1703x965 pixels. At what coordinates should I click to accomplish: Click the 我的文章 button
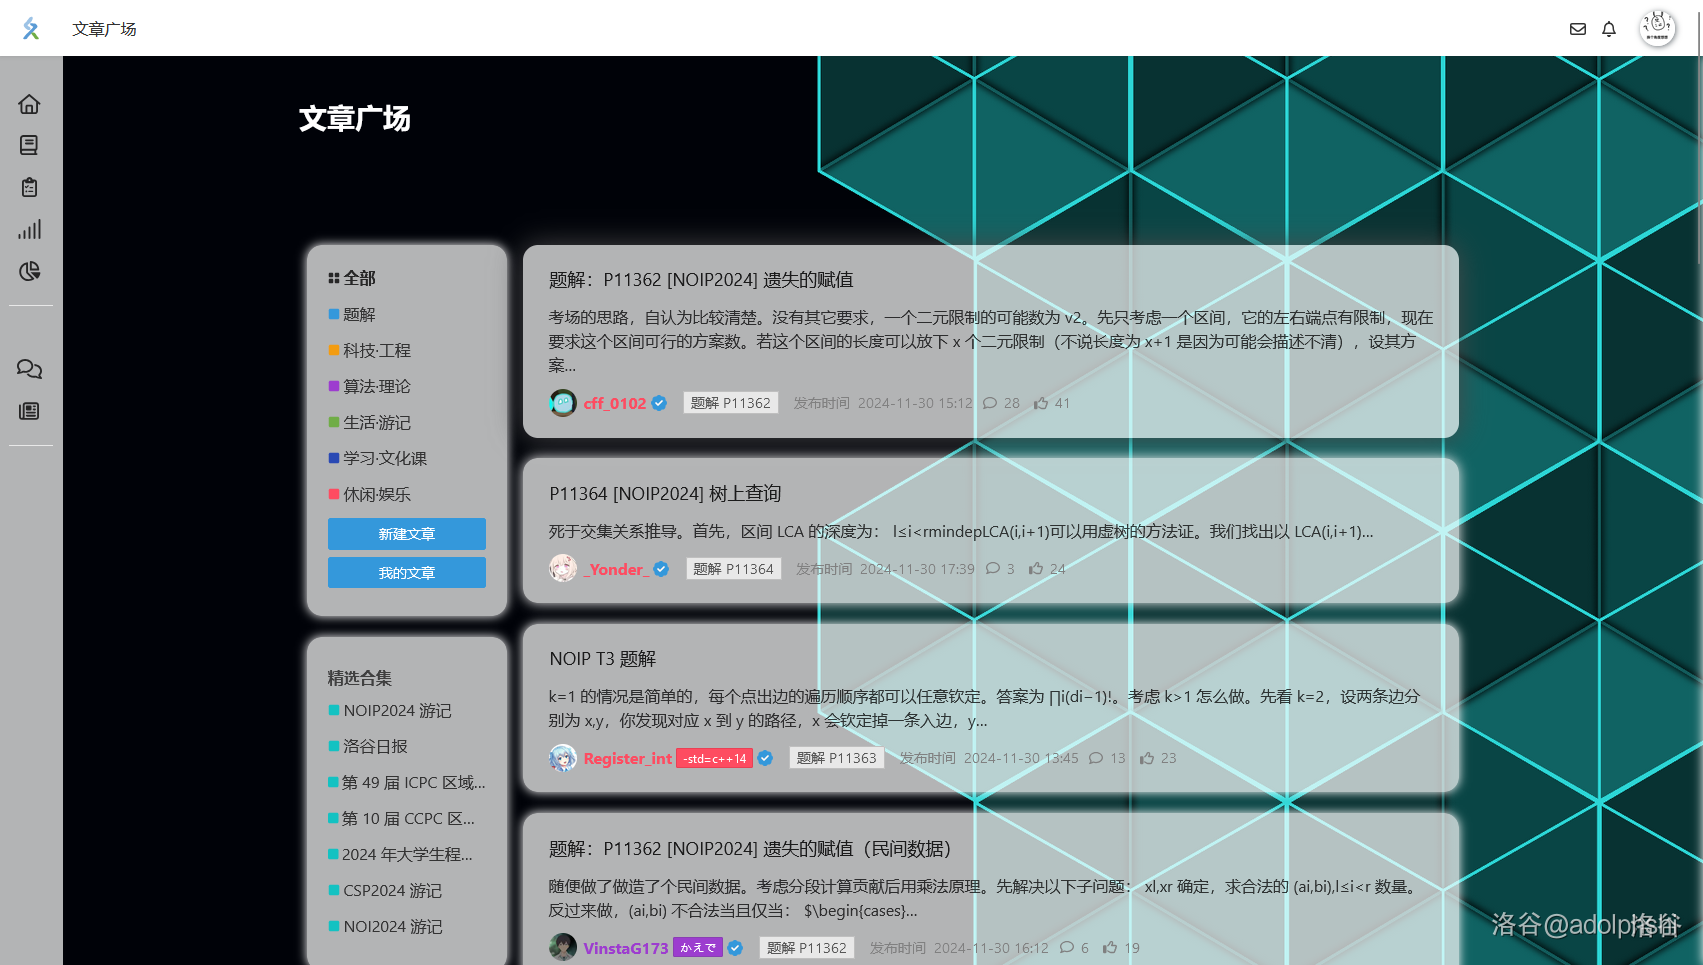pyautogui.click(x=407, y=573)
